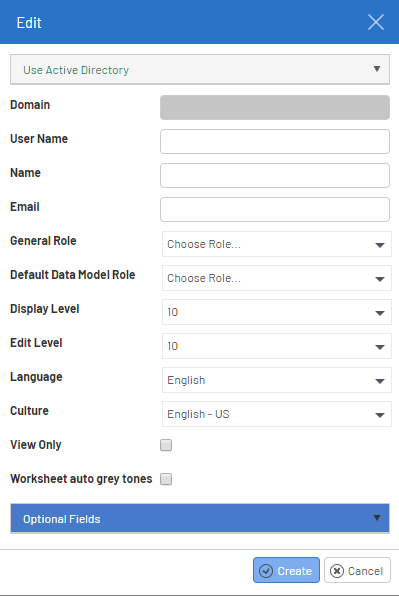Focus the User Name input field
This screenshot has height=596, width=399.
(x=275, y=141)
